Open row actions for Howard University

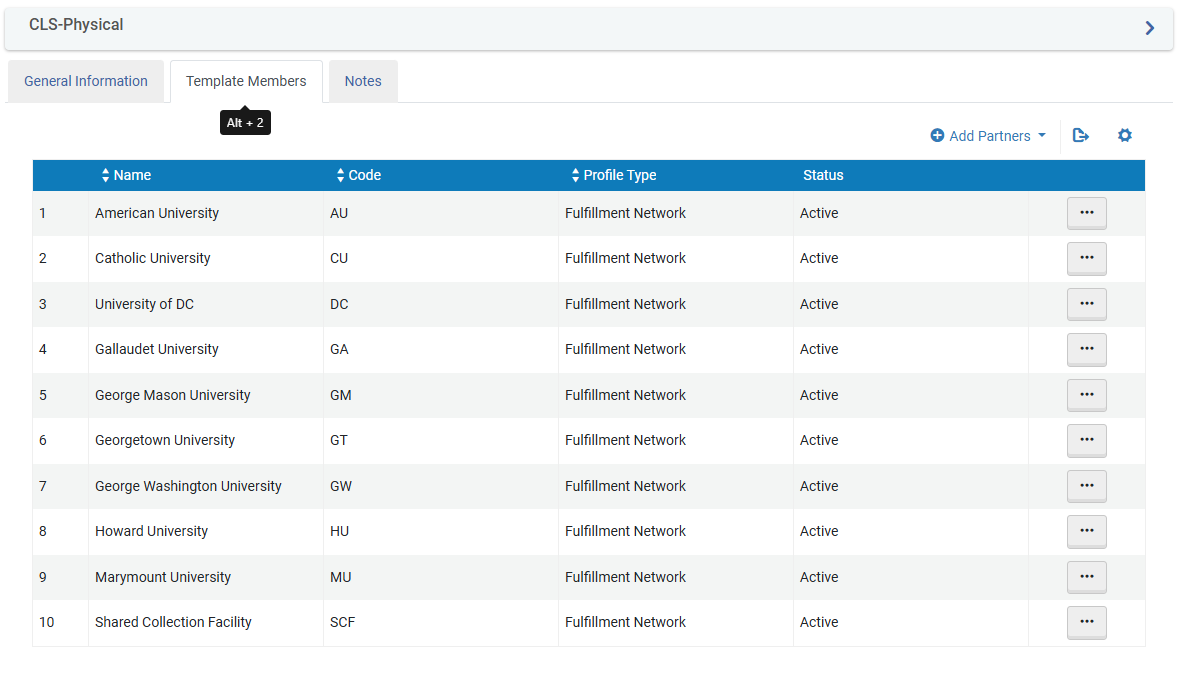[x=1086, y=531]
